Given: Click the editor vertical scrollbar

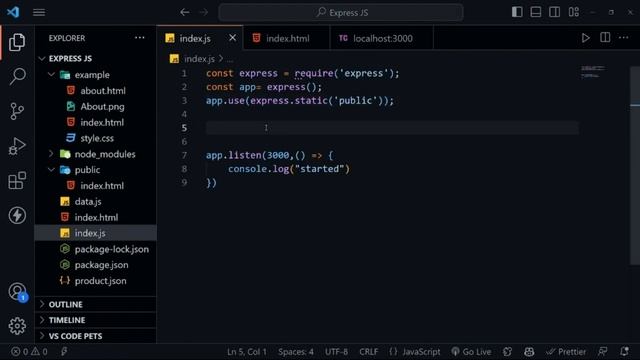Looking at the screenshot, I should click(635, 165).
